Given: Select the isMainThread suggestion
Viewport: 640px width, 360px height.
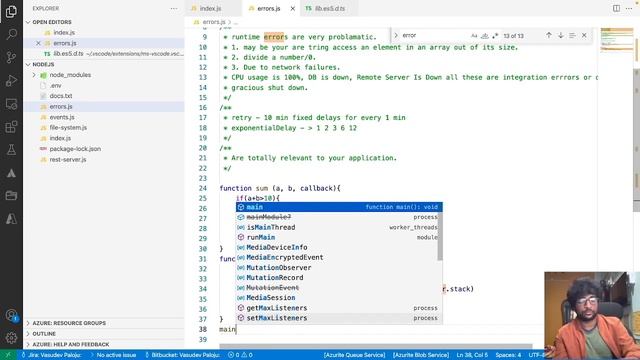Looking at the screenshot, I should pyautogui.click(x=337, y=227).
